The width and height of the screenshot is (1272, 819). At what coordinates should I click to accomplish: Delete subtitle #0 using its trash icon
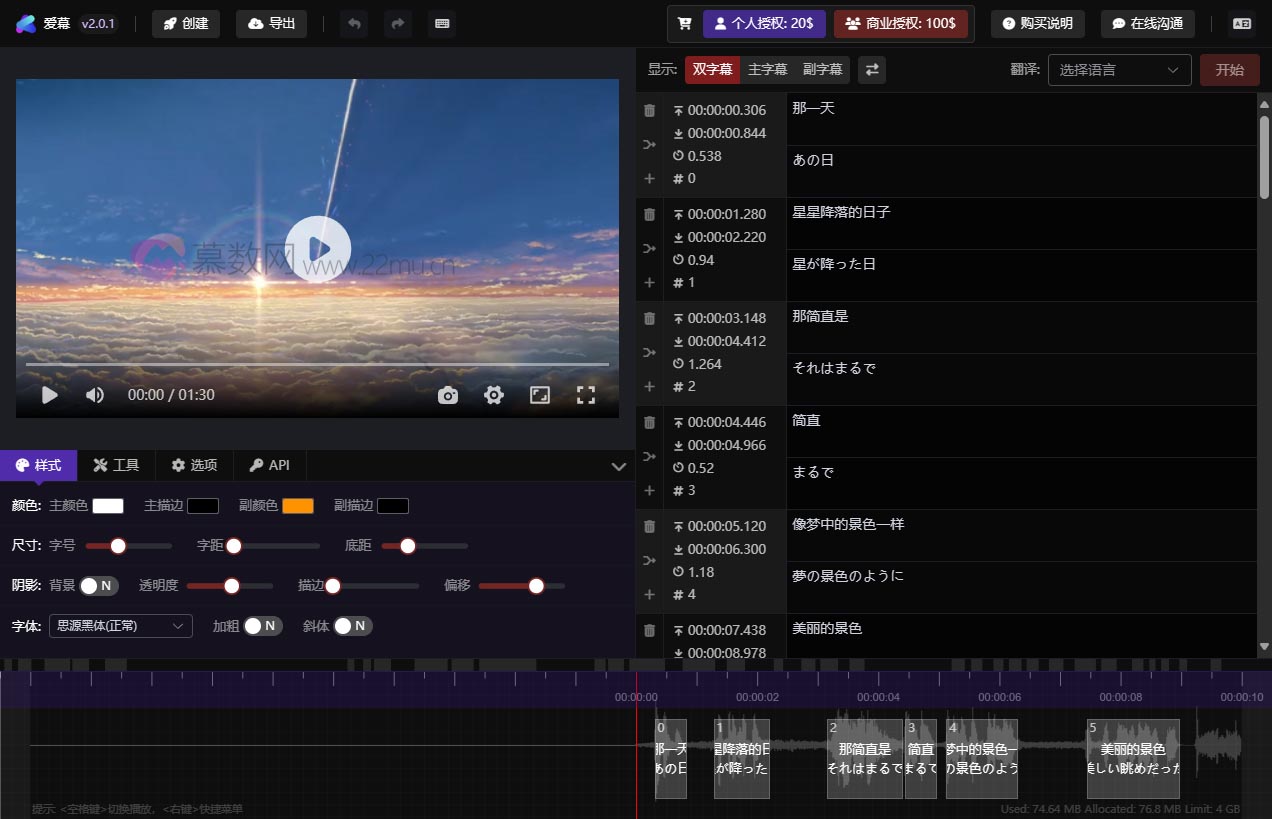[x=649, y=110]
